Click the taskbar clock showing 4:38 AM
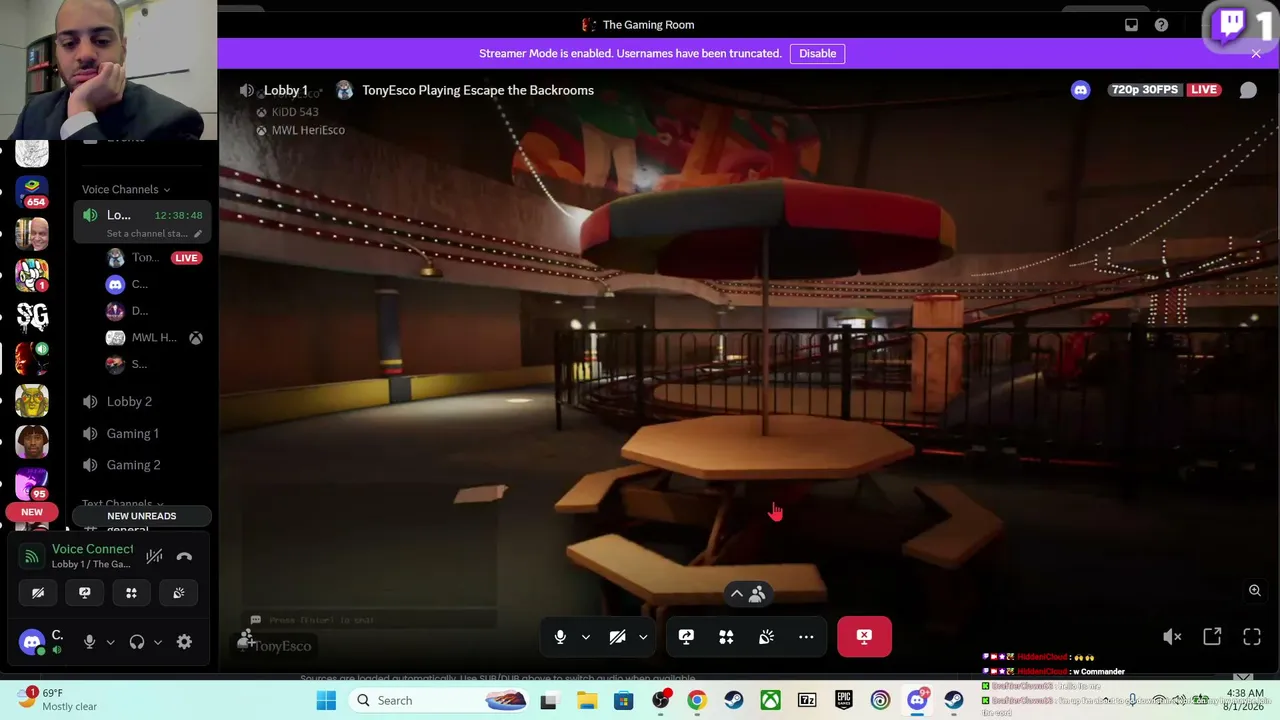Viewport: 1280px width, 720px height. [1245, 700]
